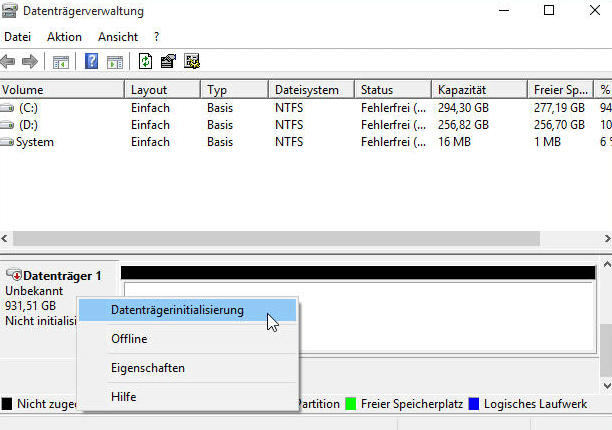The height and width of the screenshot is (430, 612).
Task: Click the Back arrow in toolbar
Action: (10, 62)
